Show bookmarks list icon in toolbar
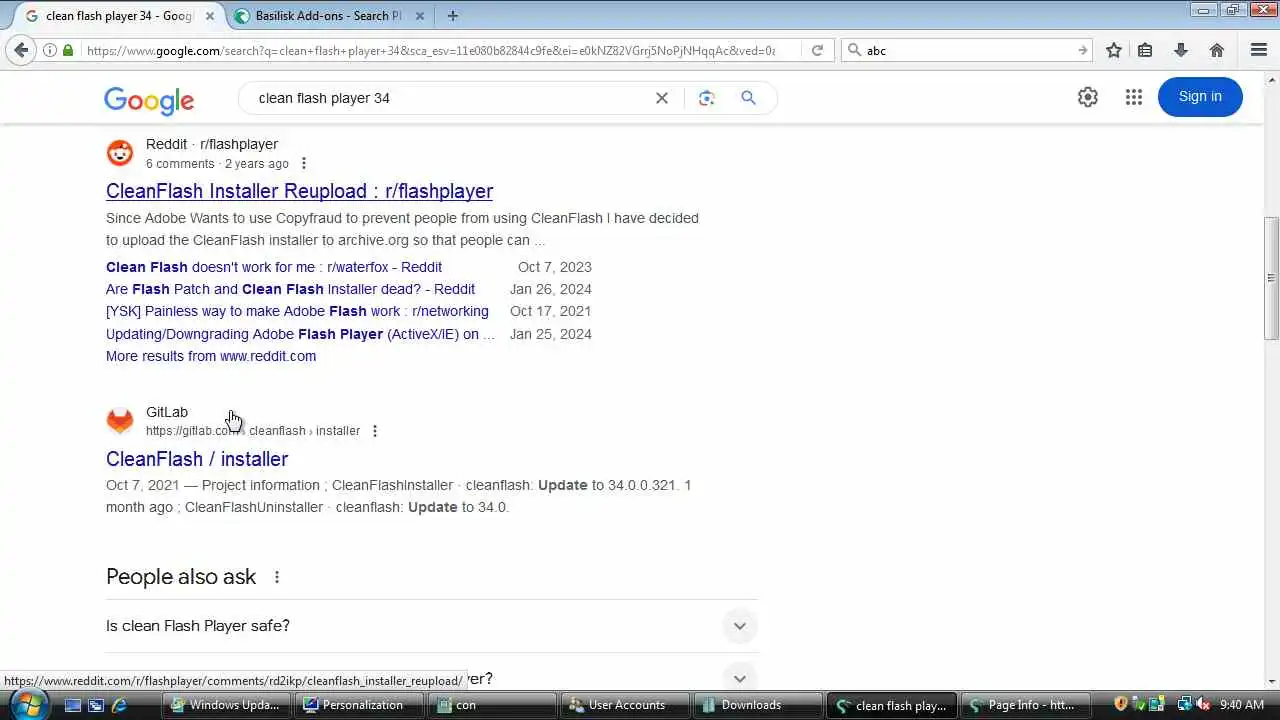This screenshot has height=720, width=1280. [x=1146, y=50]
